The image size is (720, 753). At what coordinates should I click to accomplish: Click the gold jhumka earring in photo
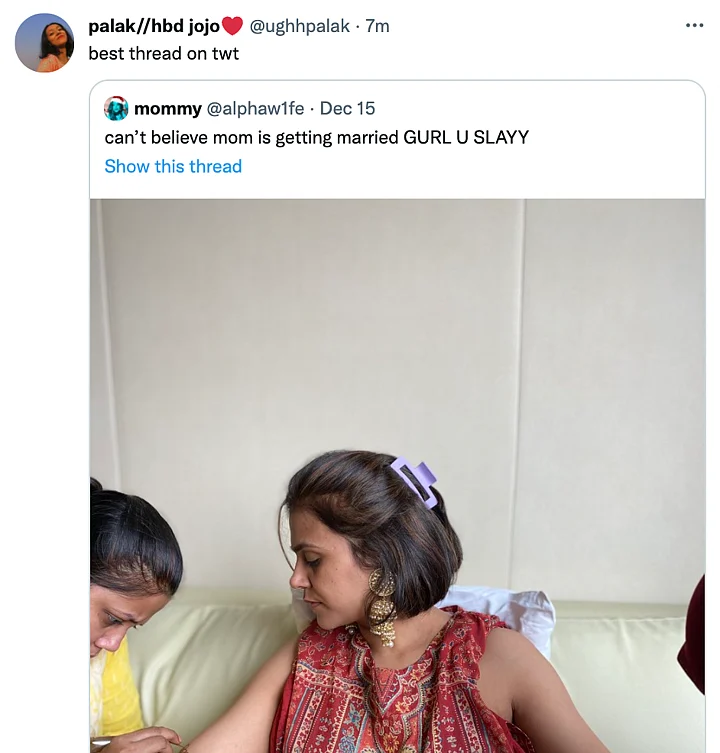click(381, 605)
